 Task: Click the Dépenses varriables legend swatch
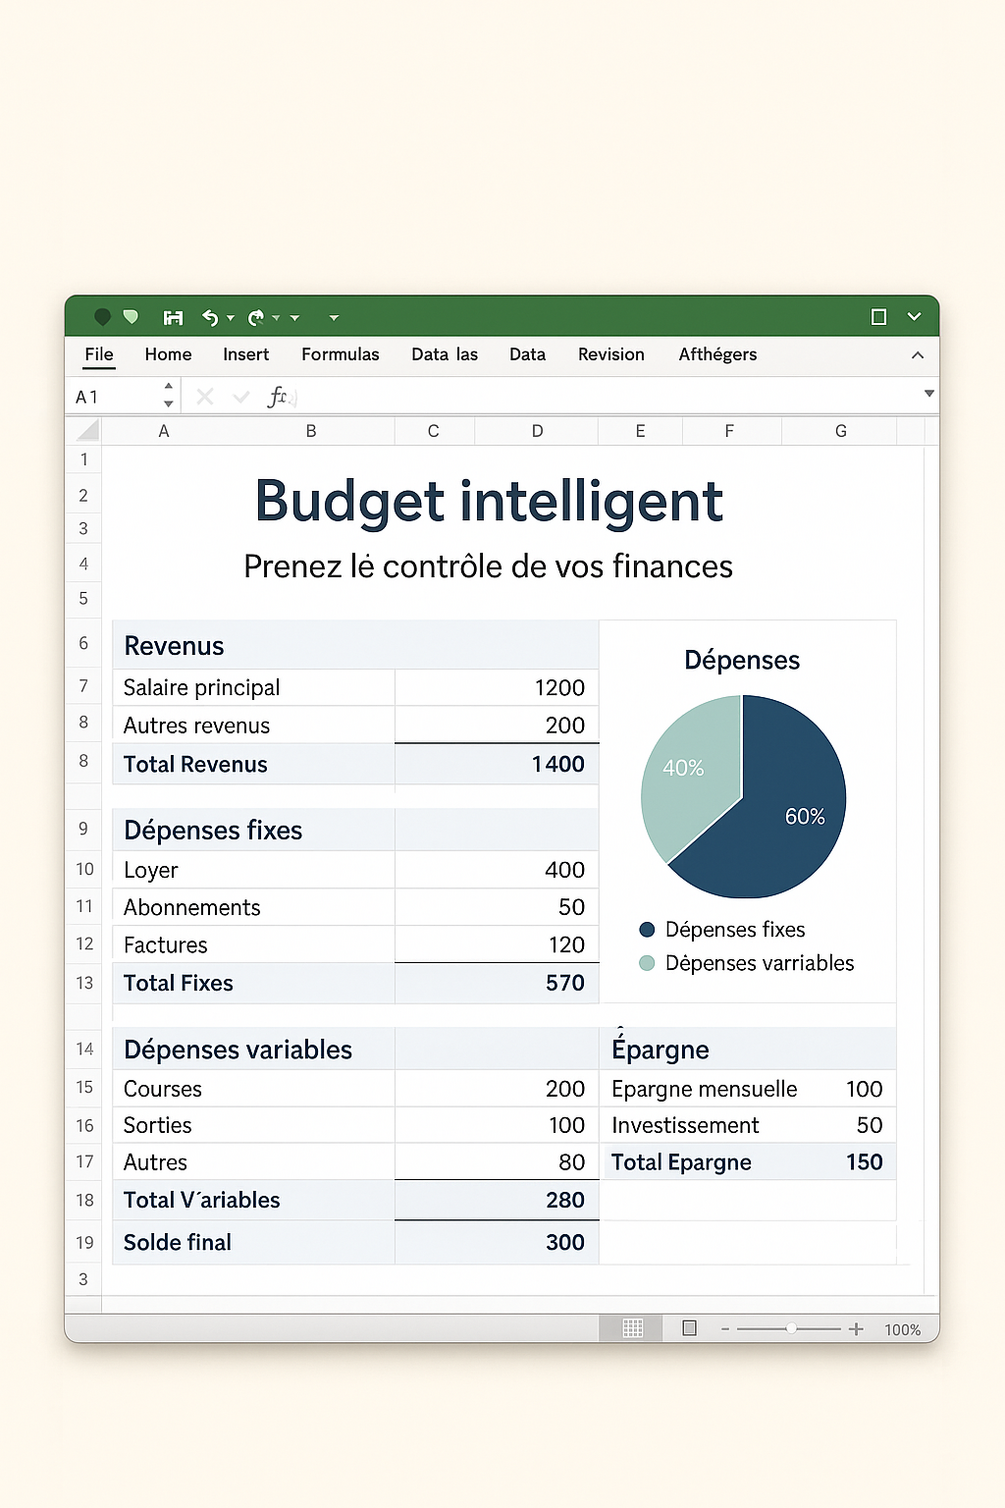(x=647, y=963)
